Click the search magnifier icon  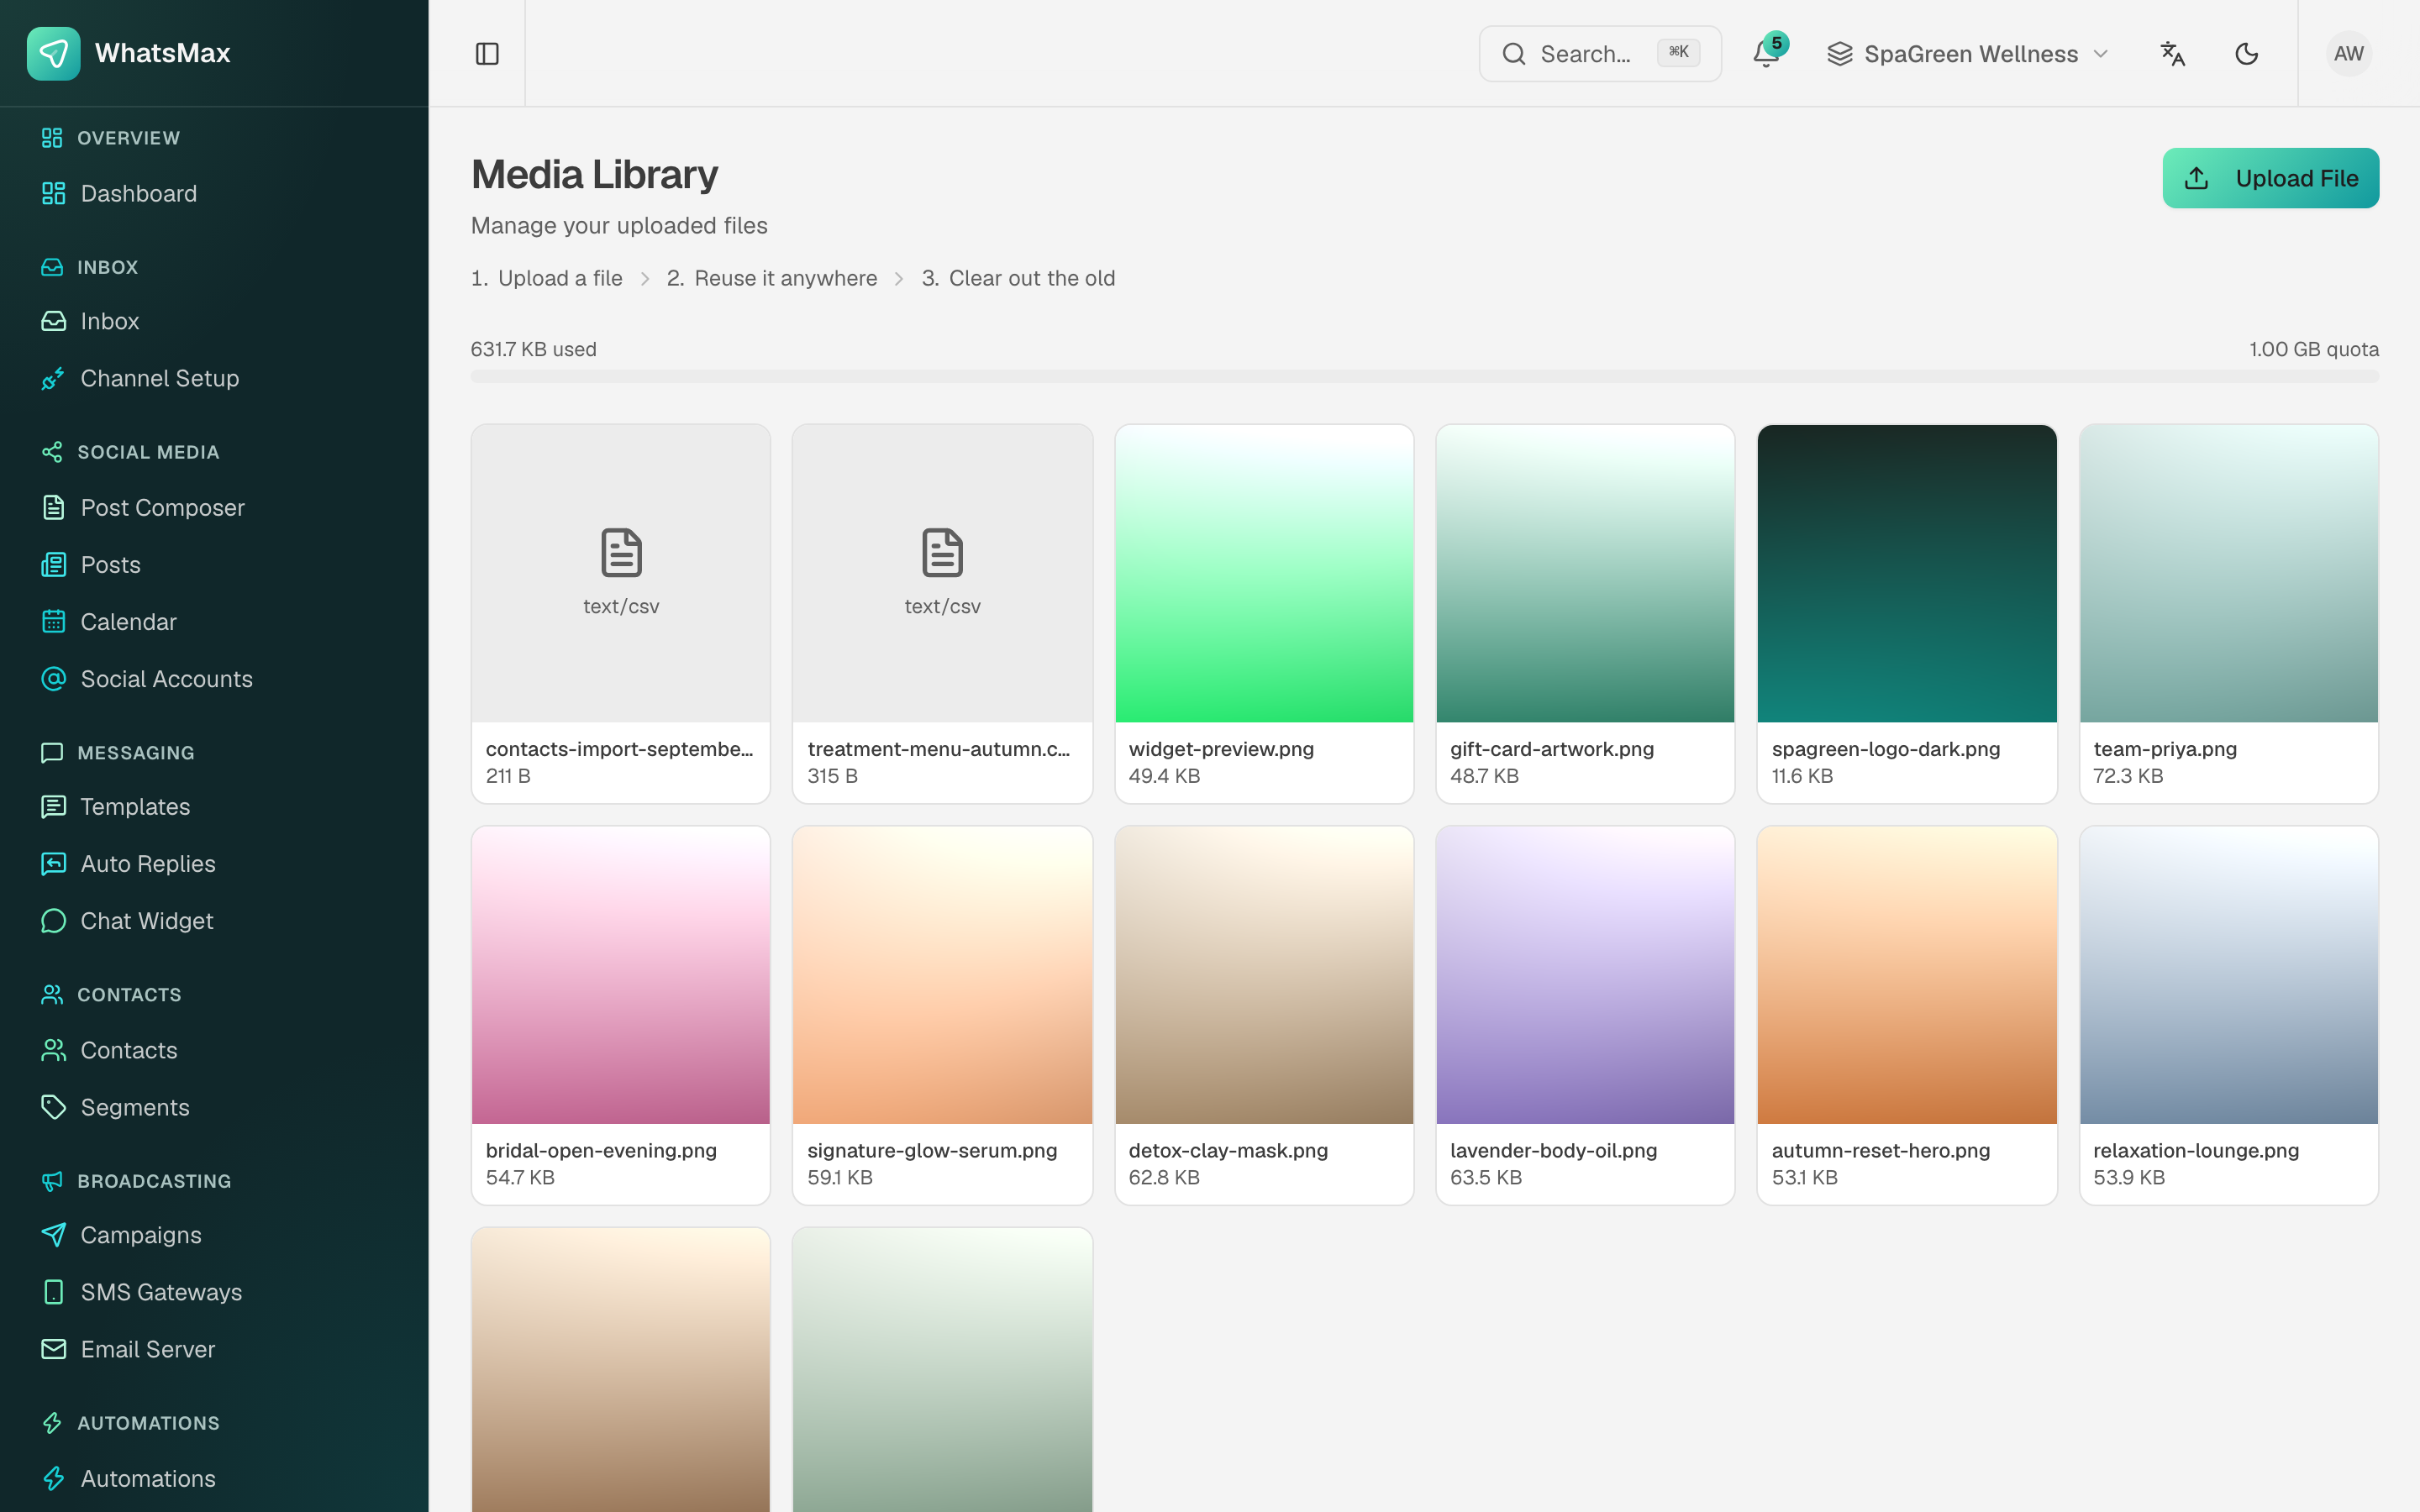tap(1514, 54)
